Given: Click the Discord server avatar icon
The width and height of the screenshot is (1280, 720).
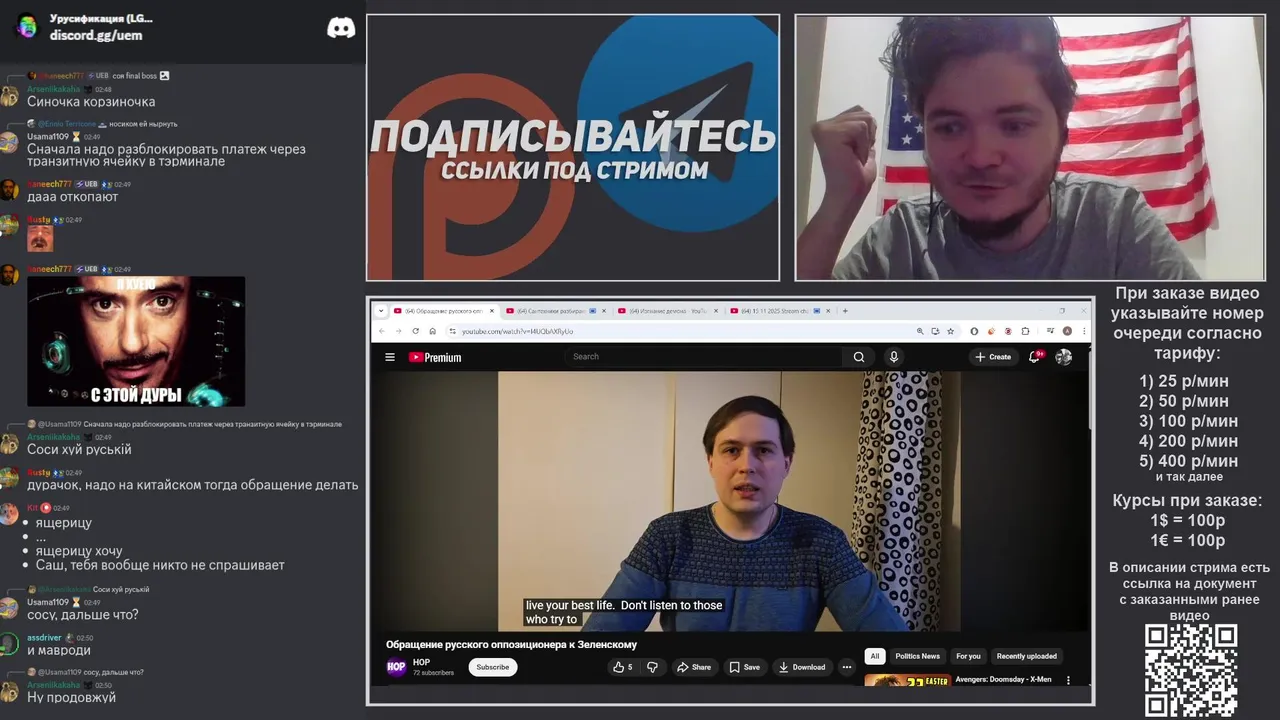Looking at the screenshot, I should pos(27,26).
